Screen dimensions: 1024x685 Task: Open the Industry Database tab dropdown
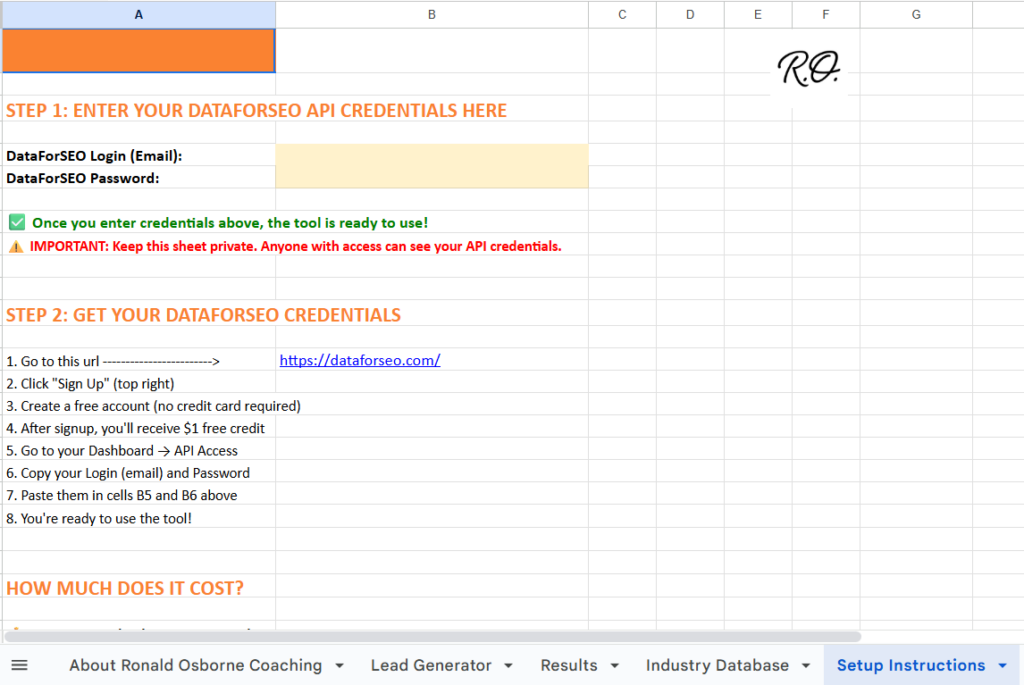[x=805, y=665]
